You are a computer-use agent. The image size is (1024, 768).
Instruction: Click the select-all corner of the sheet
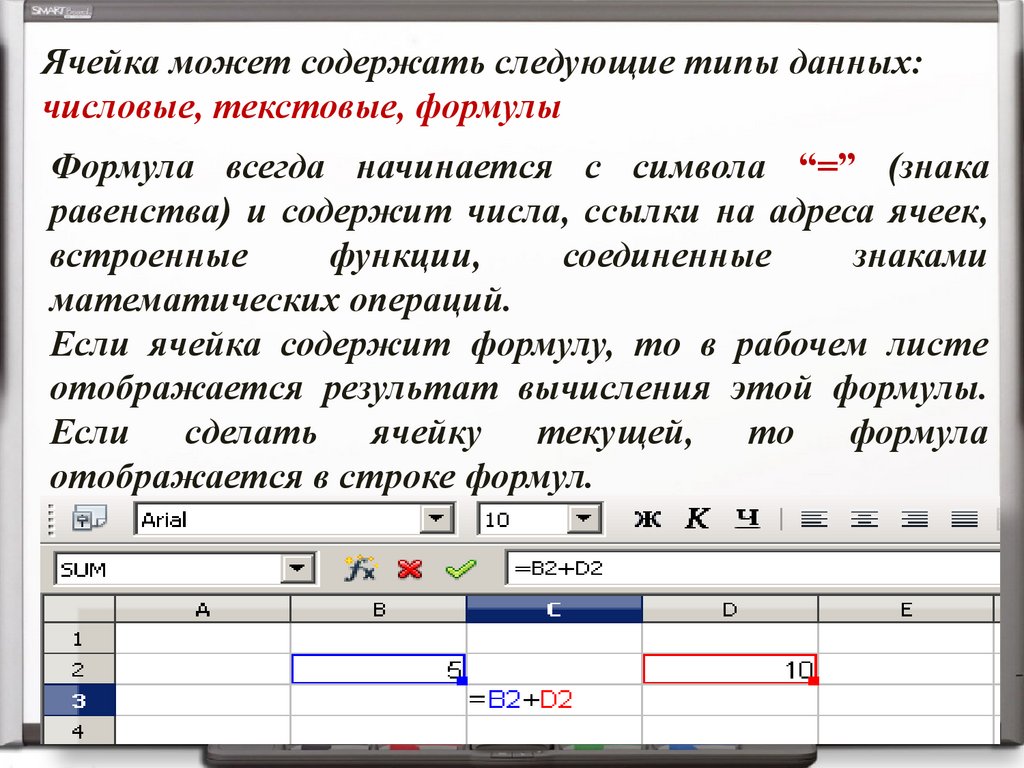[78, 609]
